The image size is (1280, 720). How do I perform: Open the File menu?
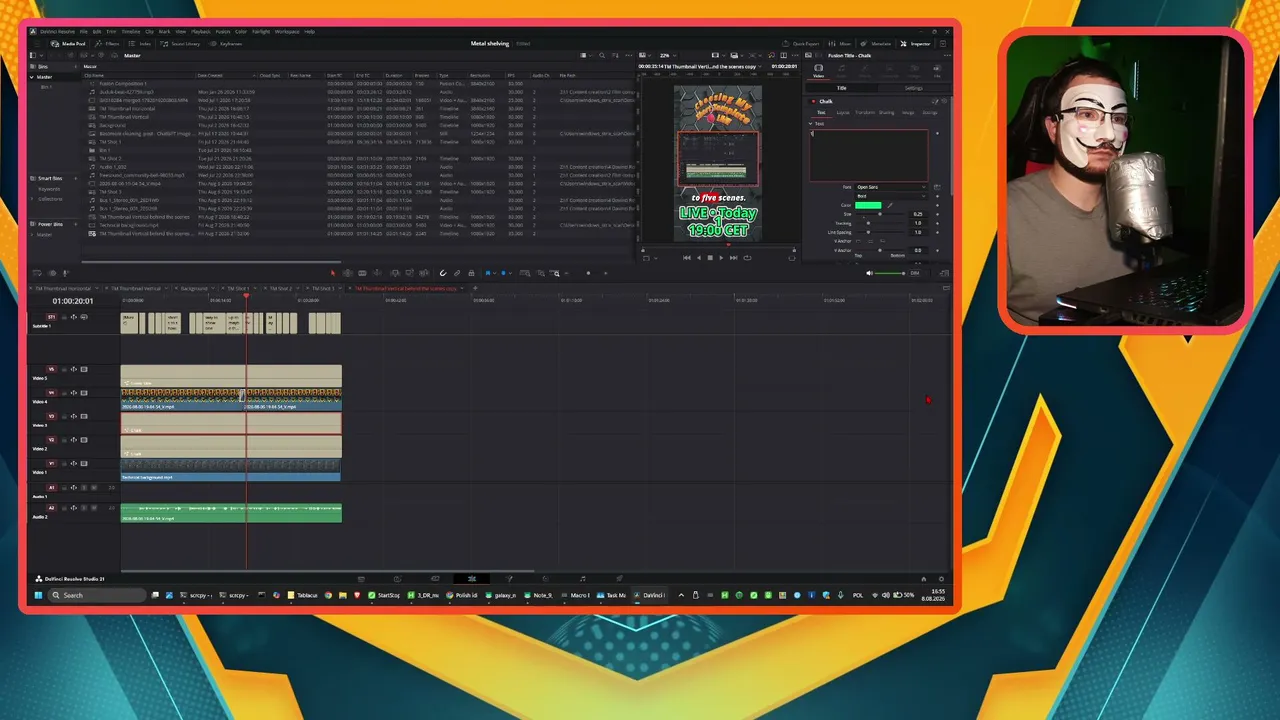tap(84, 32)
